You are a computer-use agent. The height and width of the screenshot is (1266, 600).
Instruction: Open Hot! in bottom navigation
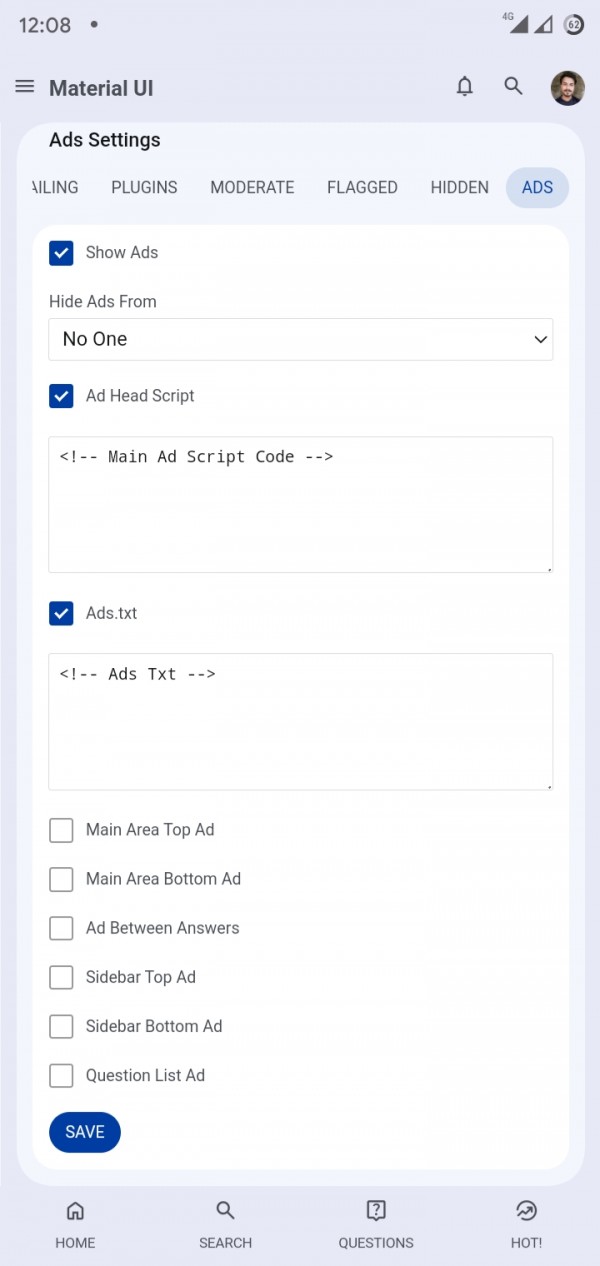526,1224
